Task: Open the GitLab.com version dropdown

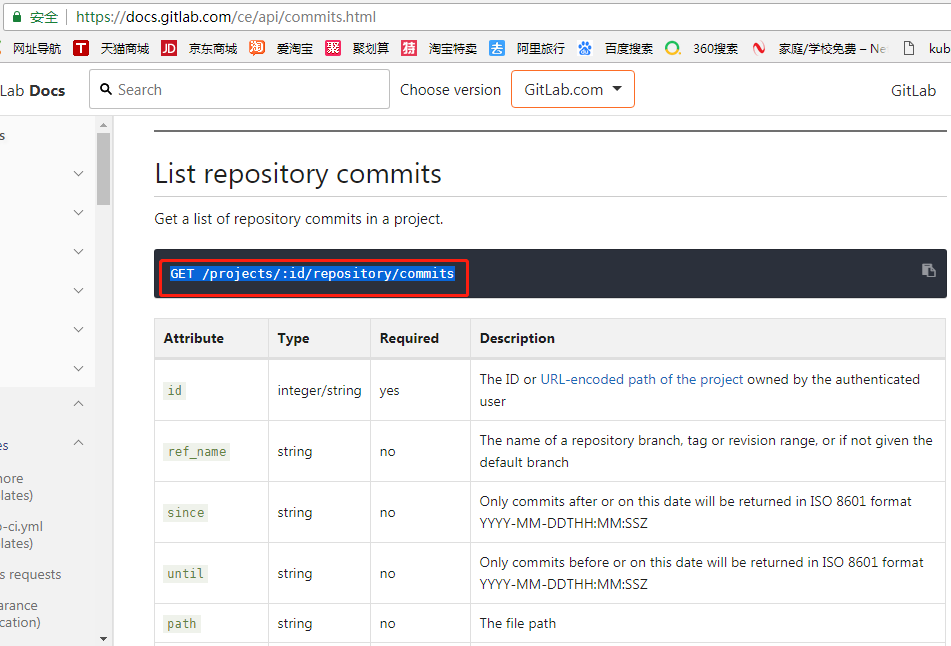Action: click(x=572, y=89)
